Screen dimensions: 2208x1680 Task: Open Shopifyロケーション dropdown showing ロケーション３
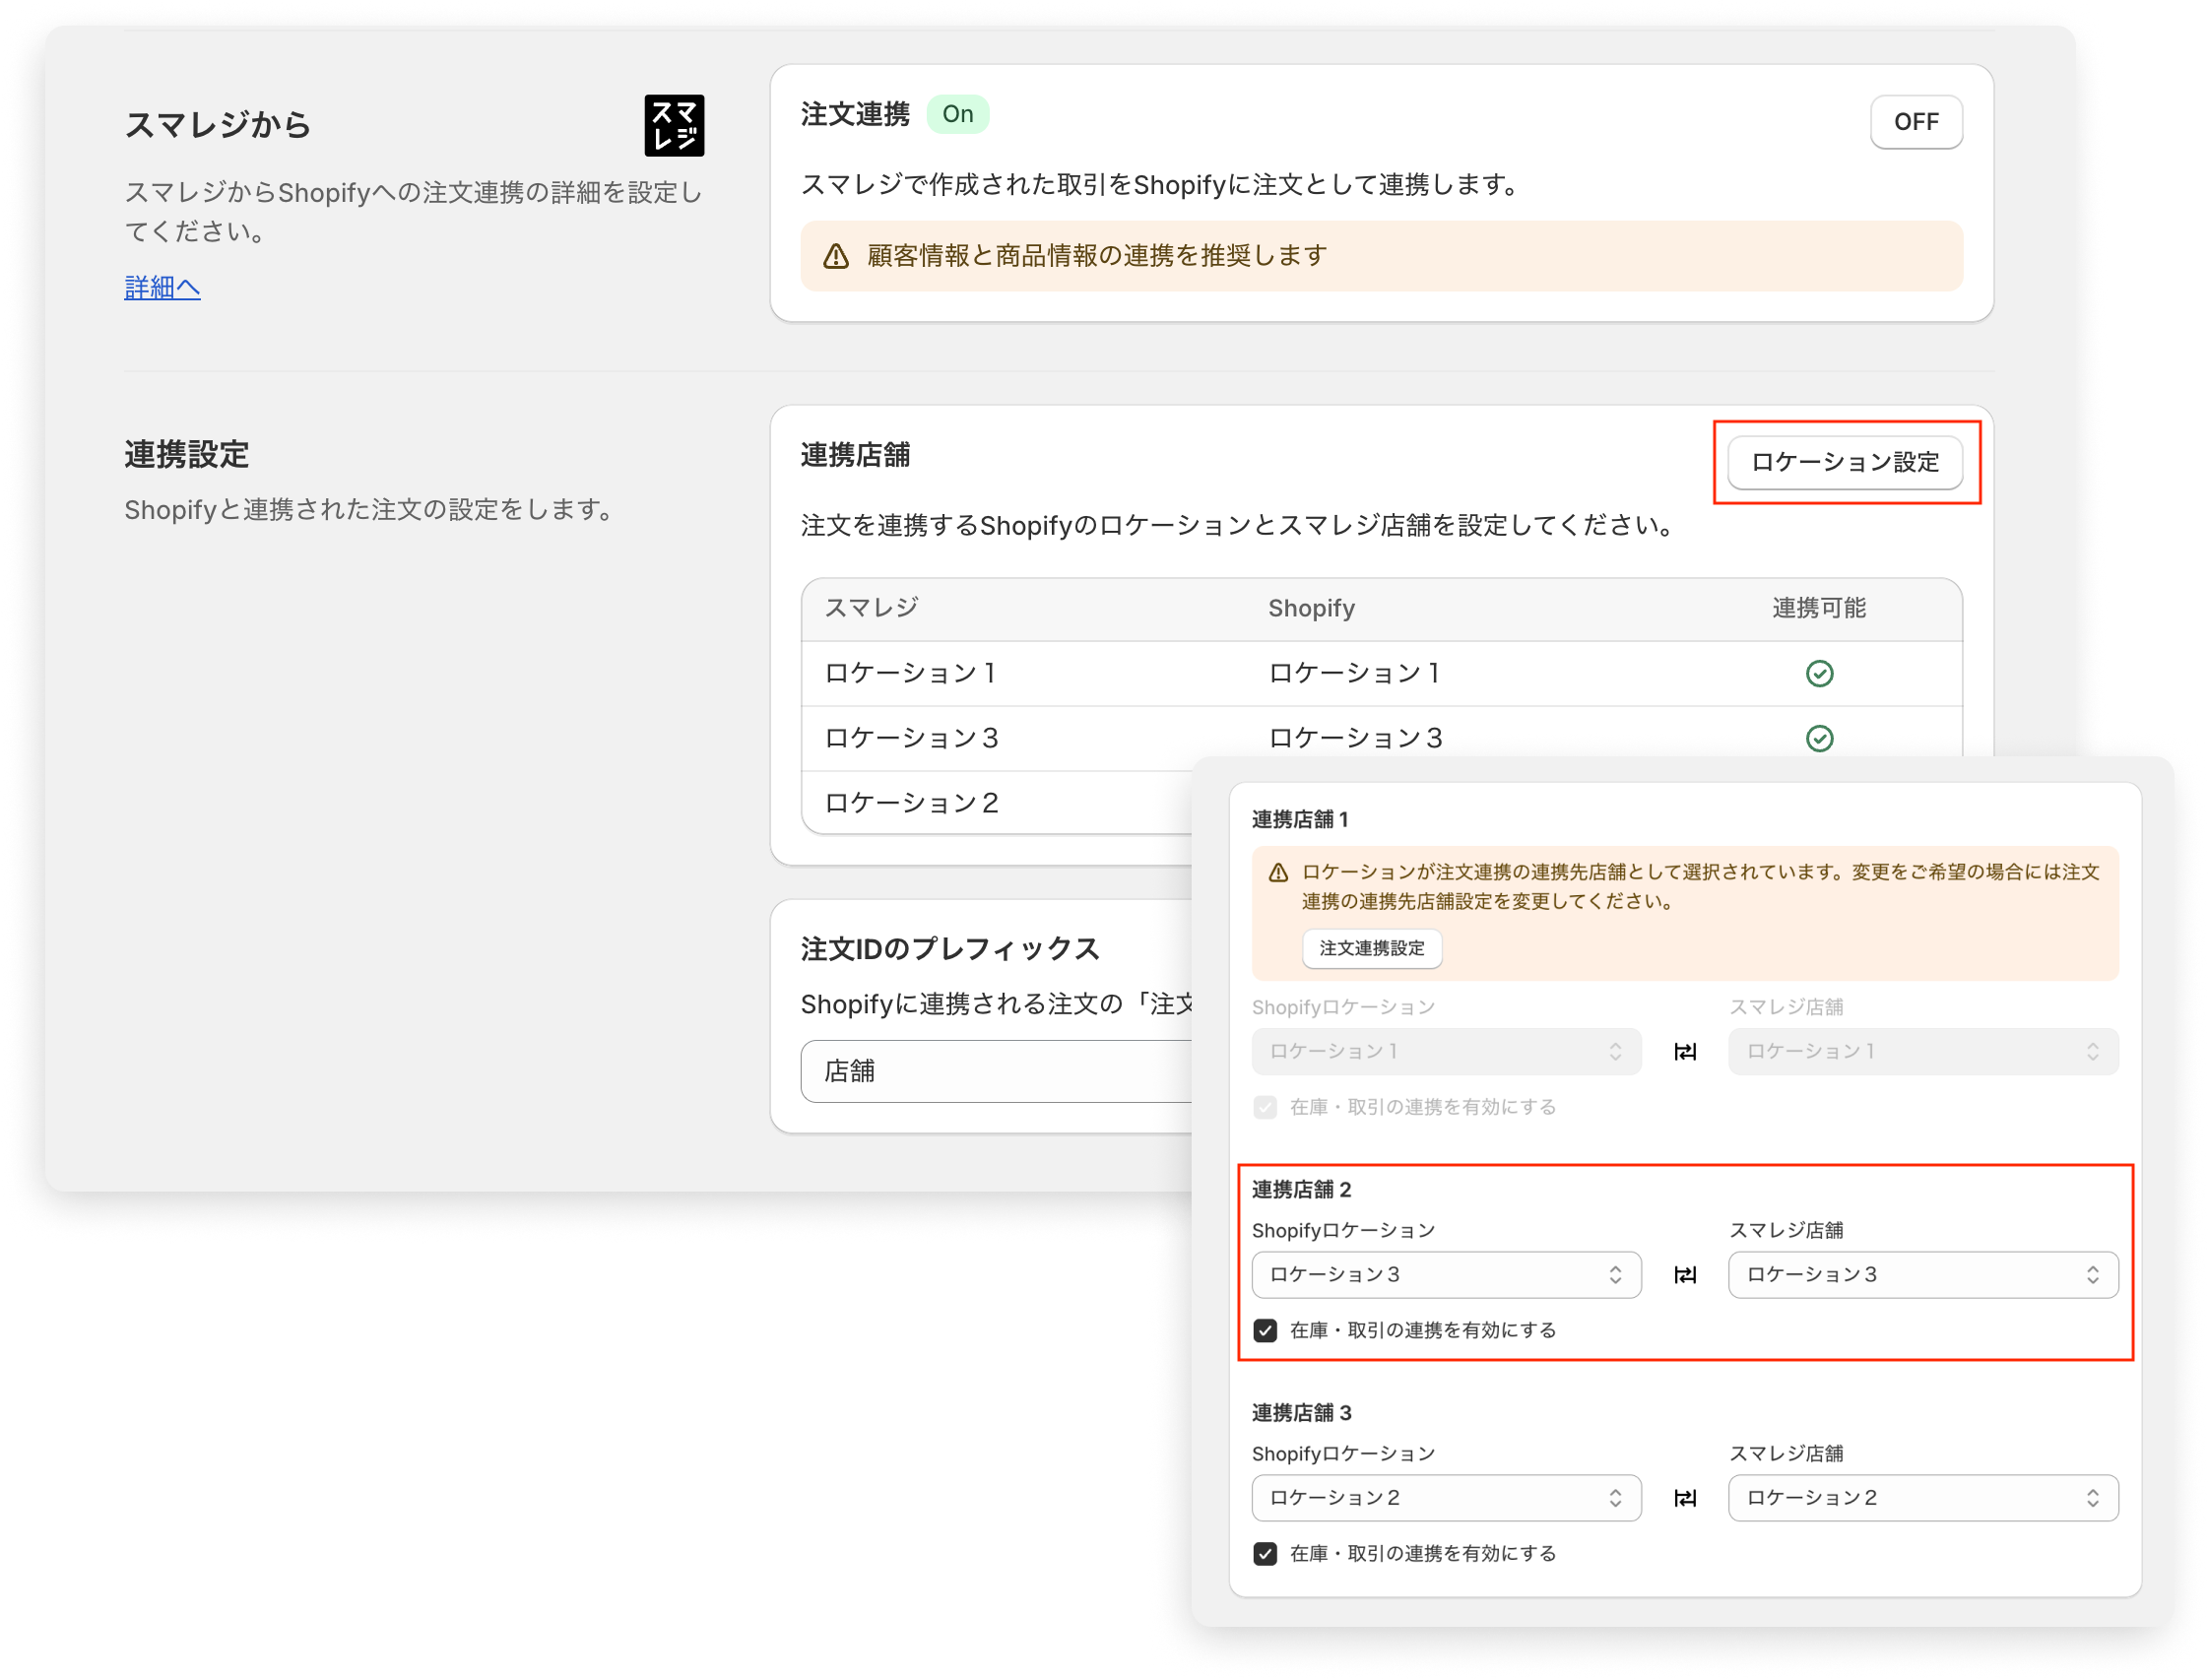tap(1446, 1275)
